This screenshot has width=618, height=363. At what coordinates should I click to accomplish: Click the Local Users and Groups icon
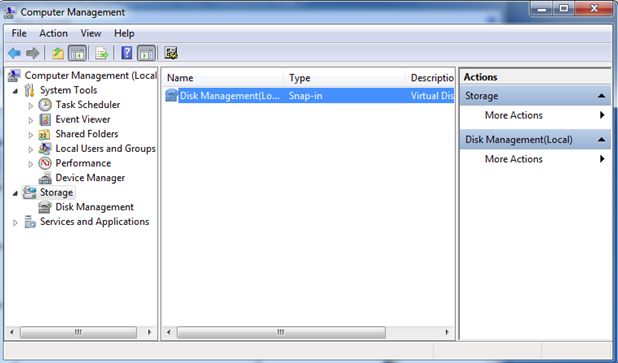pos(45,149)
